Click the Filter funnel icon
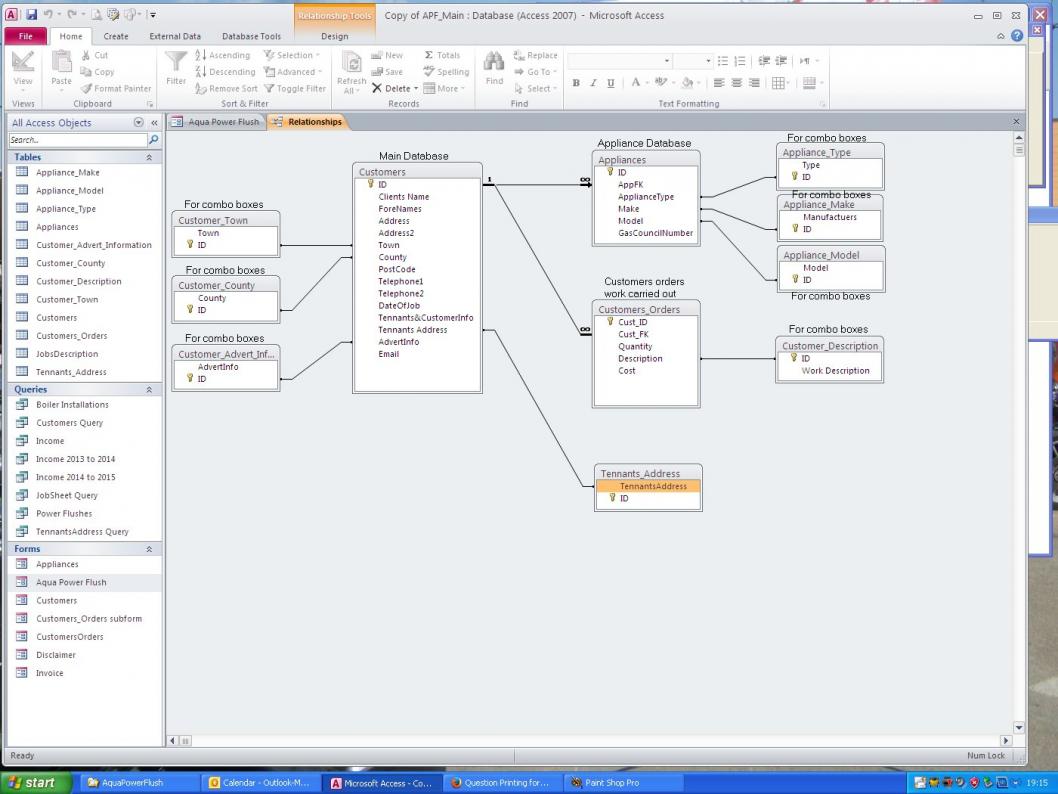The height and width of the screenshot is (794, 1058). (175, 62)
